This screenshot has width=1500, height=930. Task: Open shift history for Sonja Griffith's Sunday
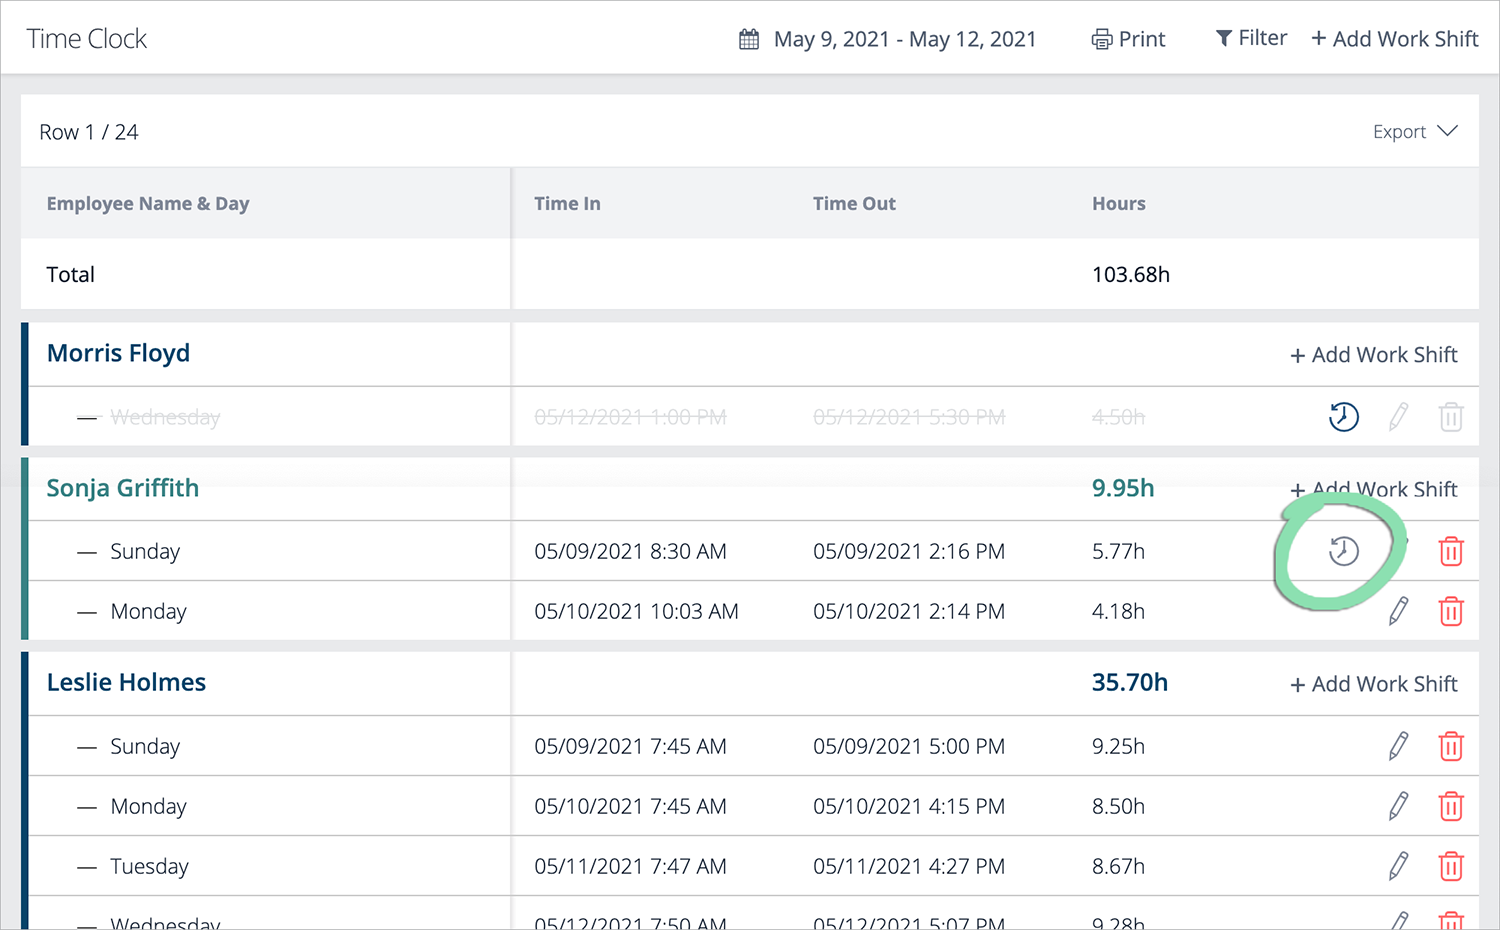pyautogui.click(x=1344, y=551)
